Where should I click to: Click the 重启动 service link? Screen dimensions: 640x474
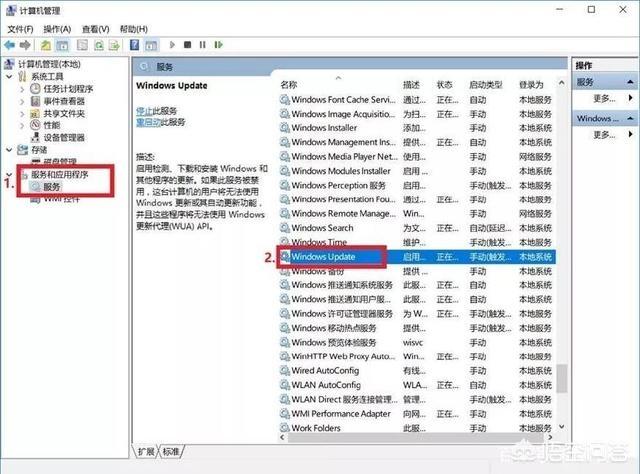pyautogui.click(x=148, y=122)
